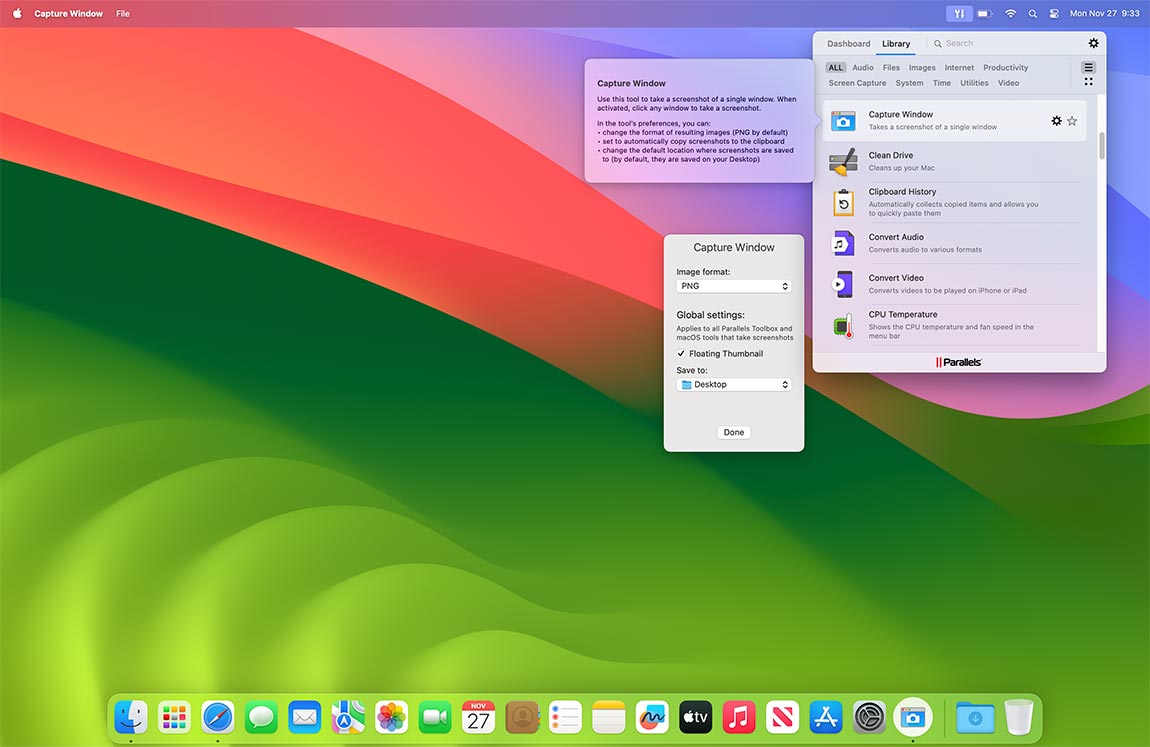Switch to the Dashboard tab
Screen dimensions: 1150x747
pos(848,44)
